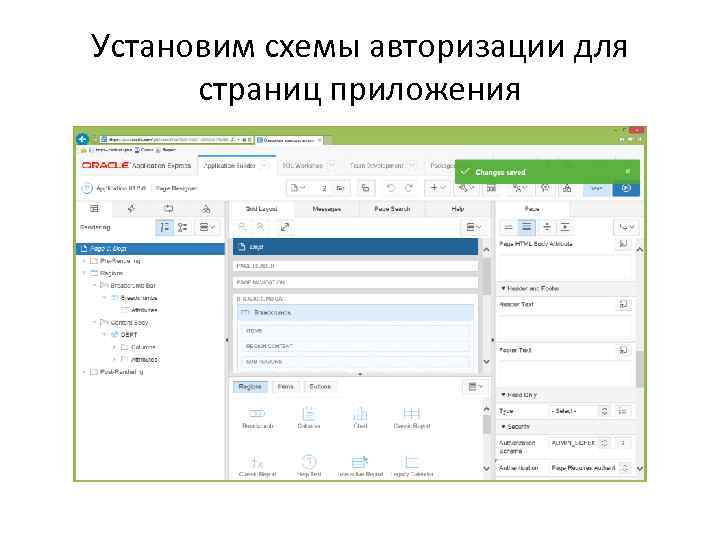Switch to the Grid Layout tab

coord(261,209)
